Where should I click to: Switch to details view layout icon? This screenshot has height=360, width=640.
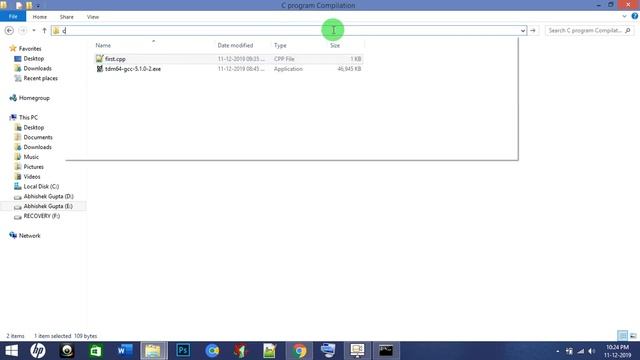pos(622,336)
